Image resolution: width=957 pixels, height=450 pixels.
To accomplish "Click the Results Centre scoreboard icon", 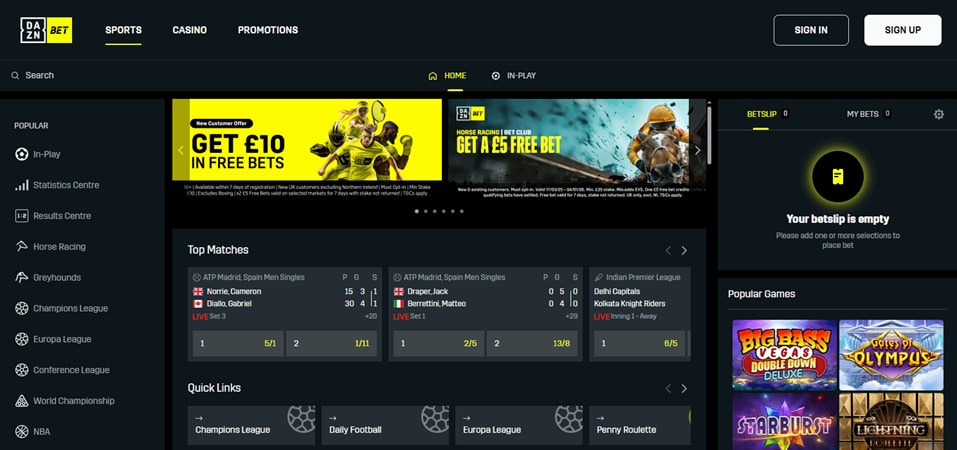I will 22,216.
